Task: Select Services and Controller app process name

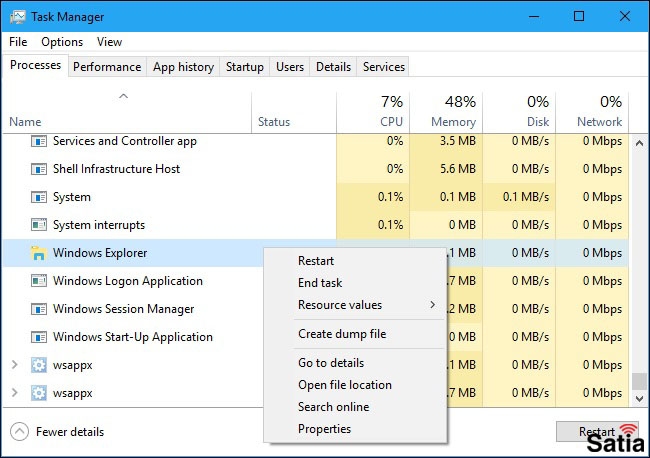Action: [x=125, y=141]
